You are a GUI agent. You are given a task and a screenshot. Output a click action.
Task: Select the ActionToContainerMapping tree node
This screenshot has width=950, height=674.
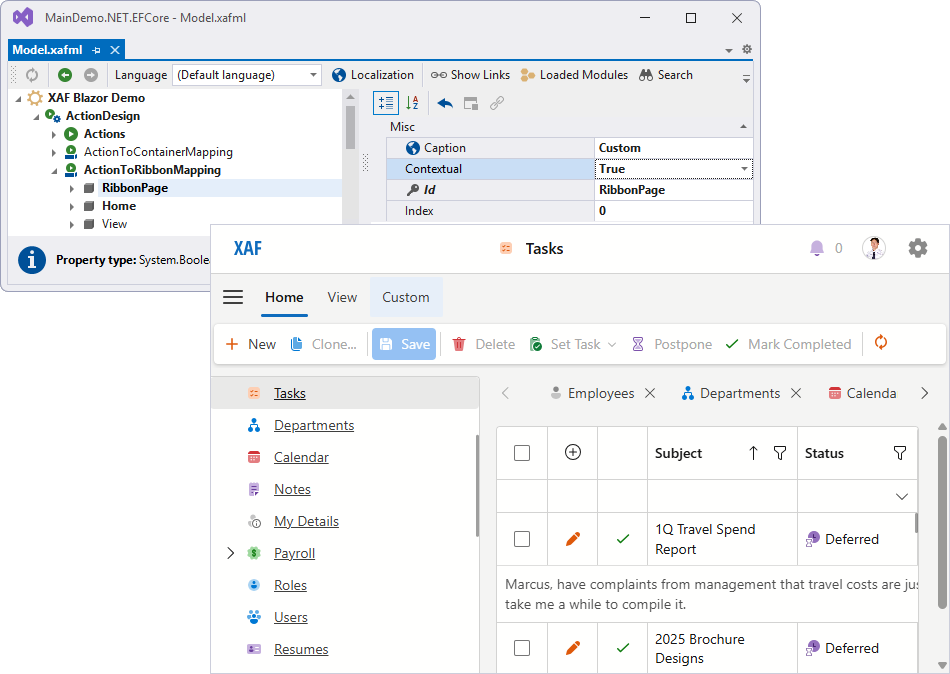tap(158, 152)
